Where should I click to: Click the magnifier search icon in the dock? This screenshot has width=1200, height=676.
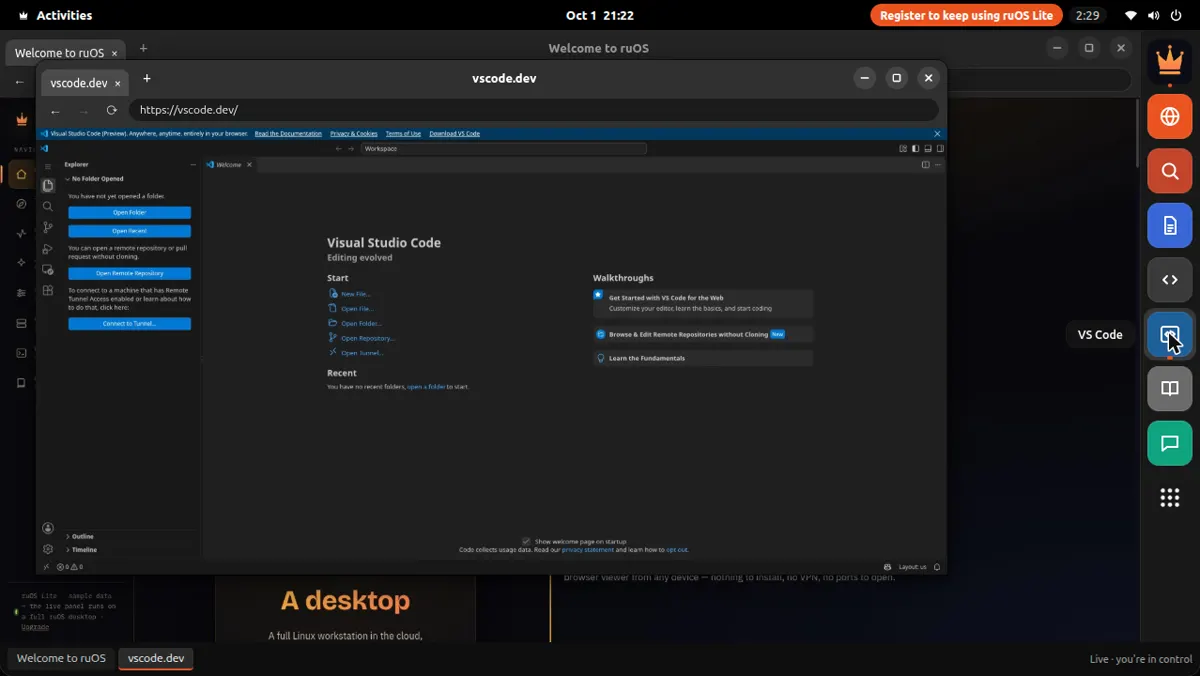point(1169,171)
